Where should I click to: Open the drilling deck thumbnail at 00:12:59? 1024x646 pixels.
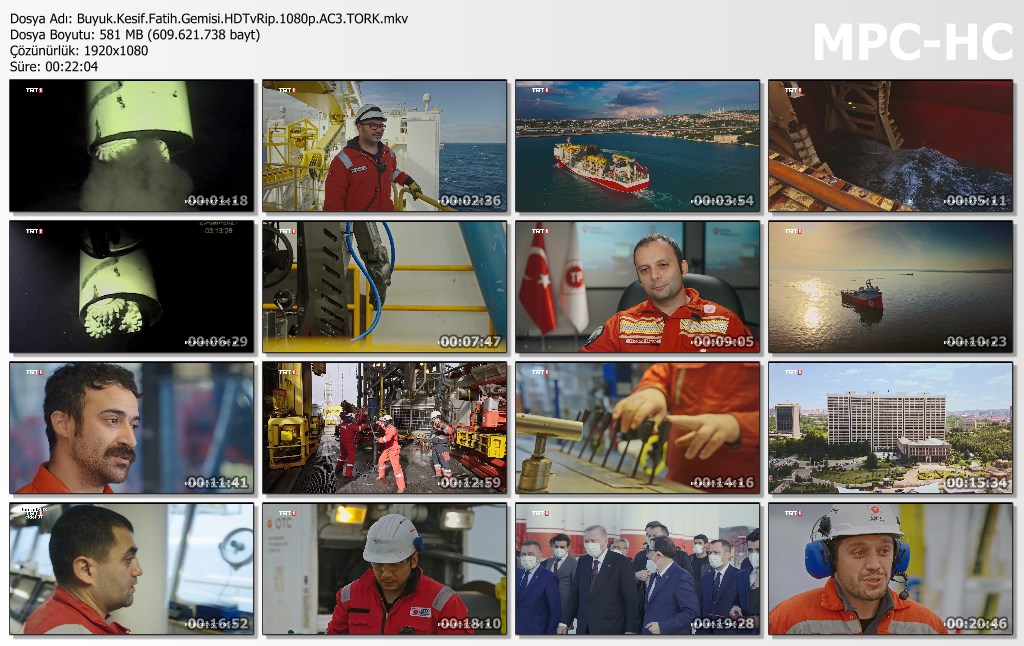[x=385, y=428]
